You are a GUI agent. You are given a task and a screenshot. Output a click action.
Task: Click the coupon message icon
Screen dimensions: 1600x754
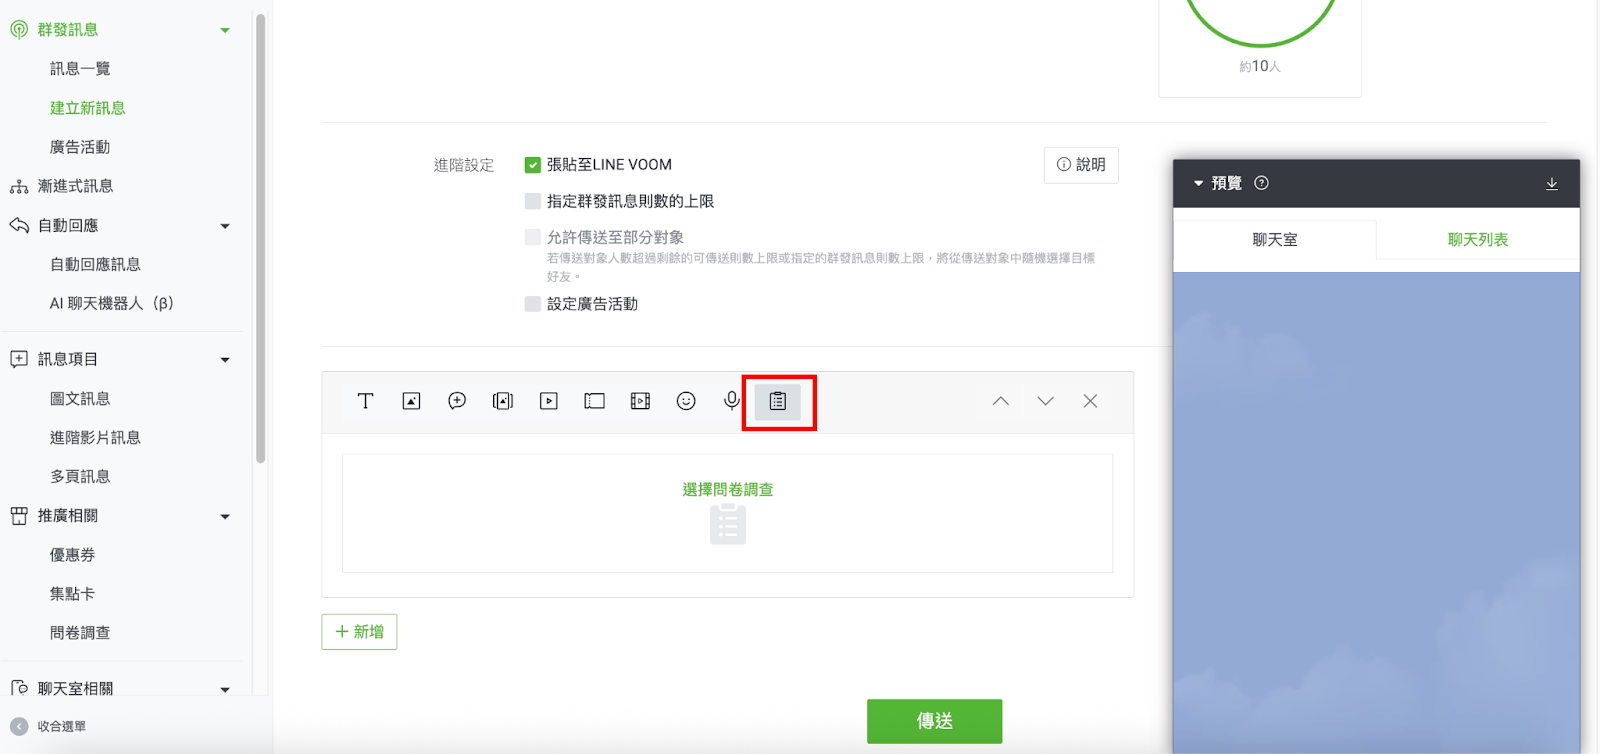click(595, 401)
